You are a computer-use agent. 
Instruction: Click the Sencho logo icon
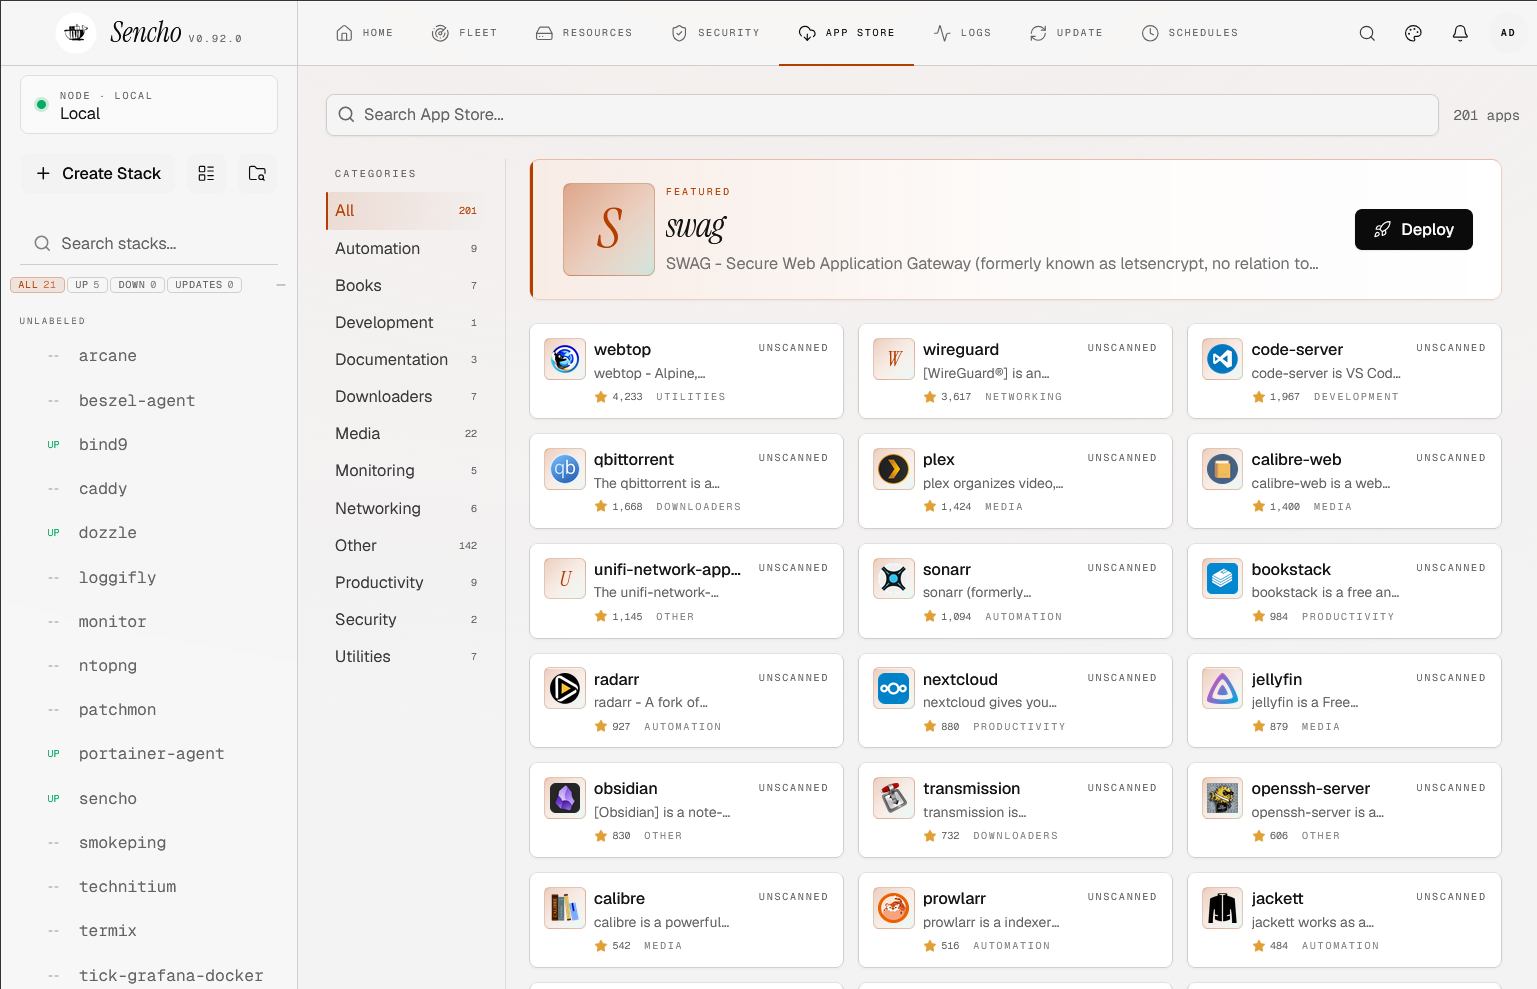(x=76, y=33)
